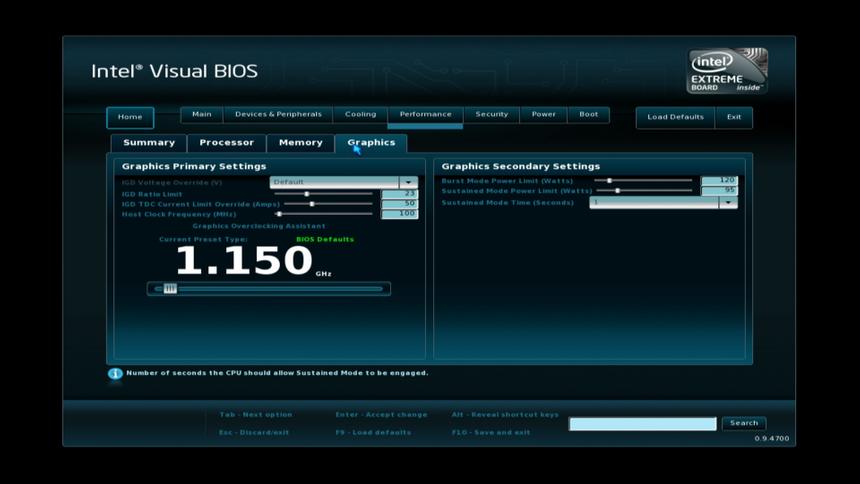Select the Boot menu tab
Image resolution: width=860 pixels, height=484 pixels.
(589, 115)
